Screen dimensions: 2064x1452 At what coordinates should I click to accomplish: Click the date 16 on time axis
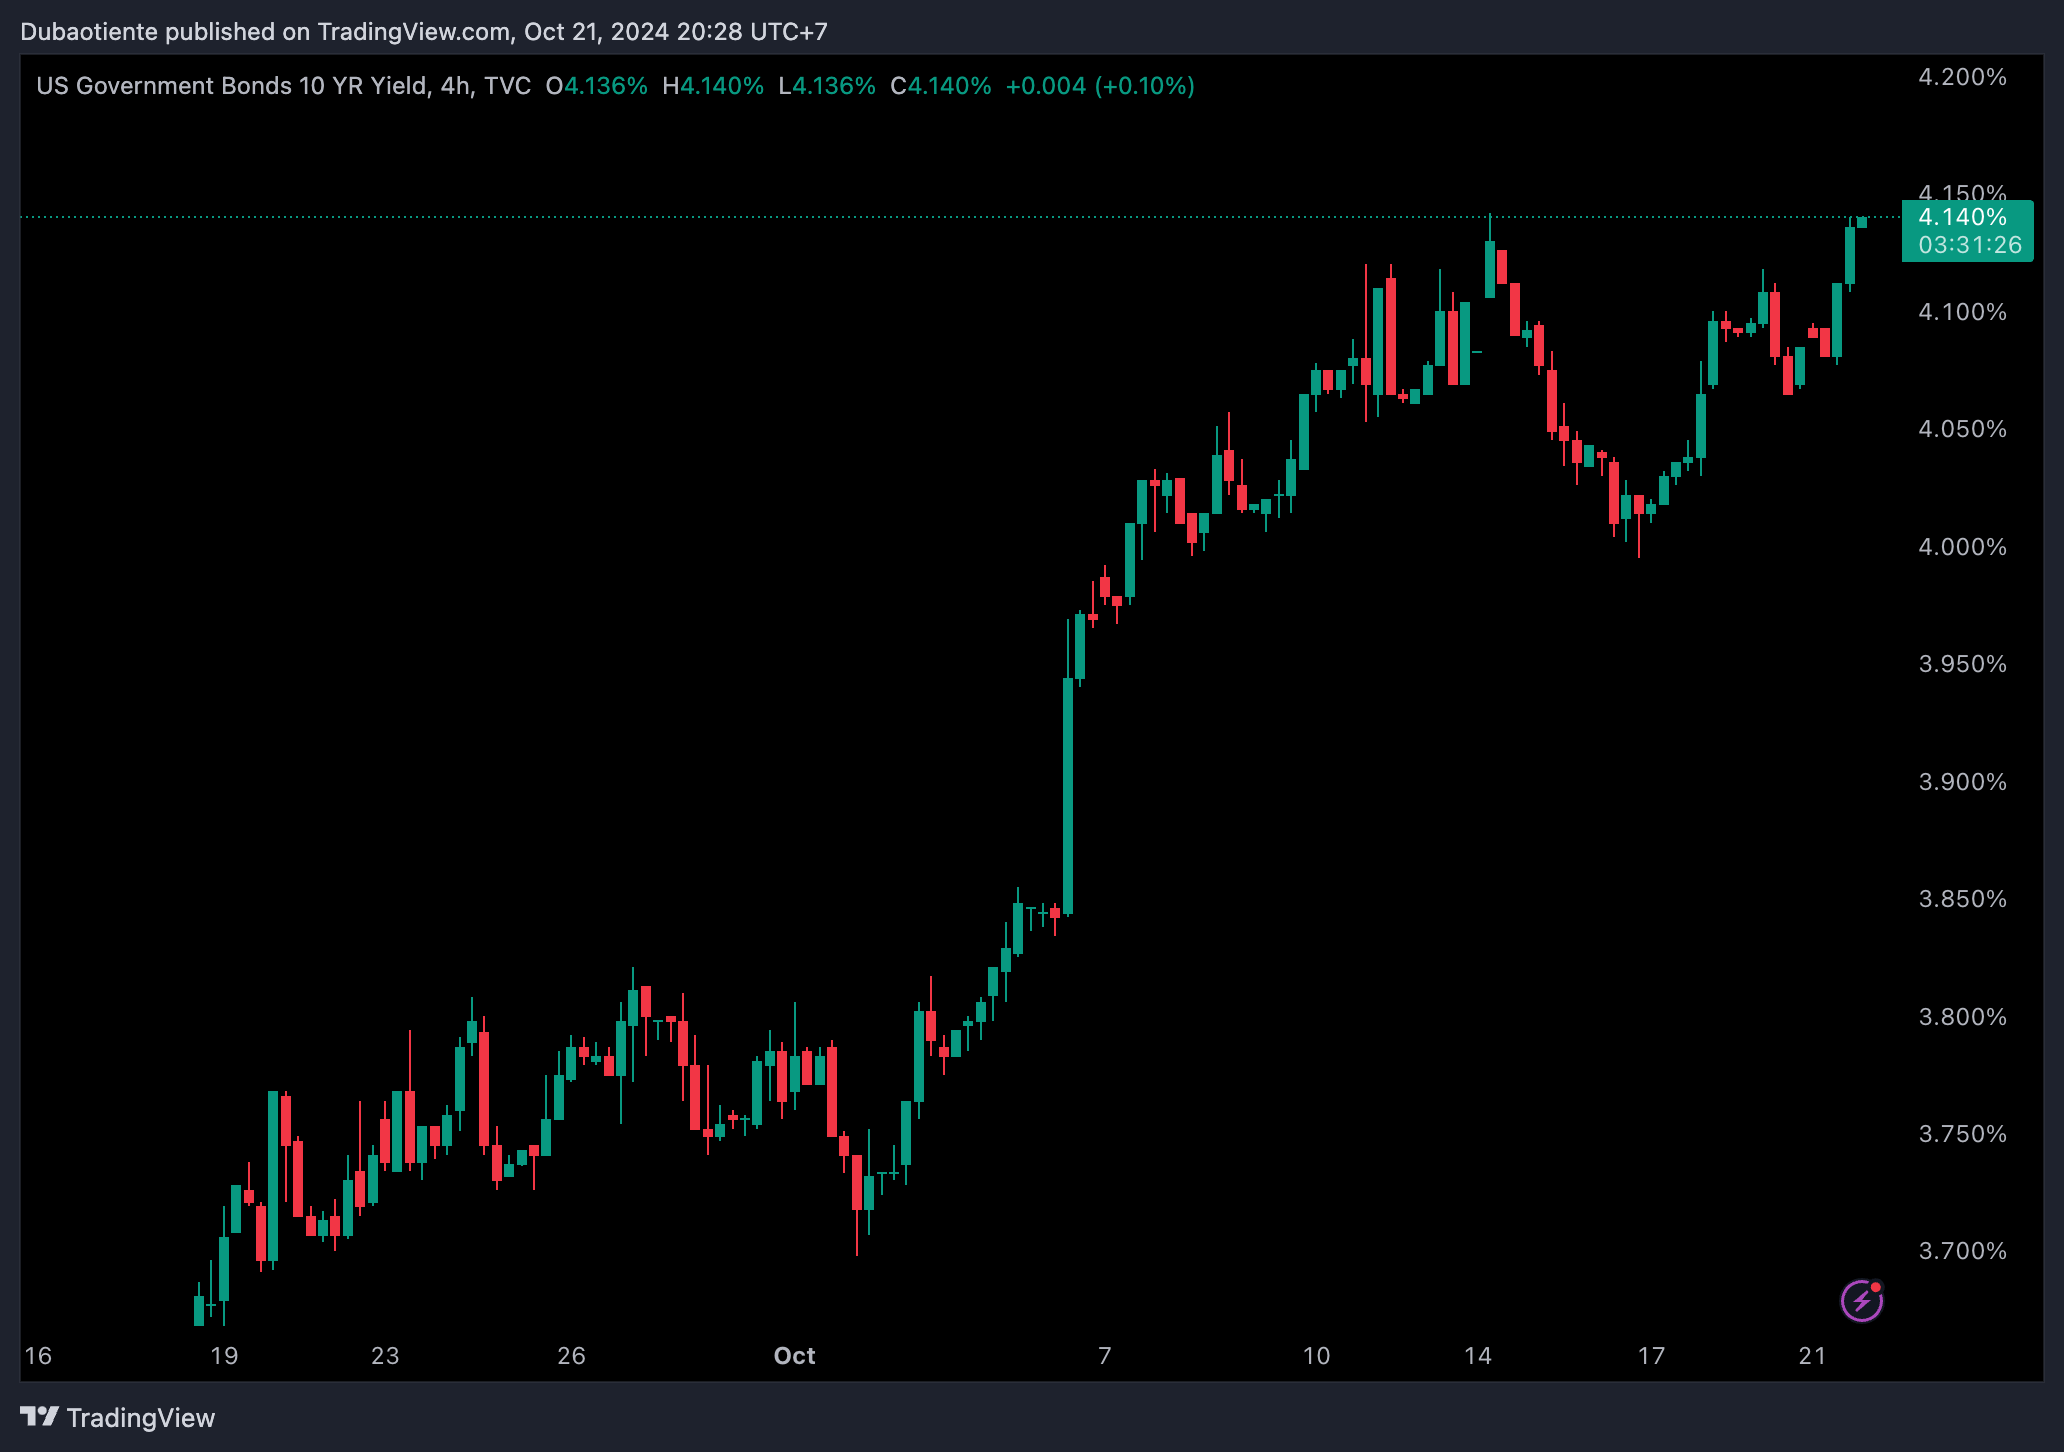pos(38,1356)
